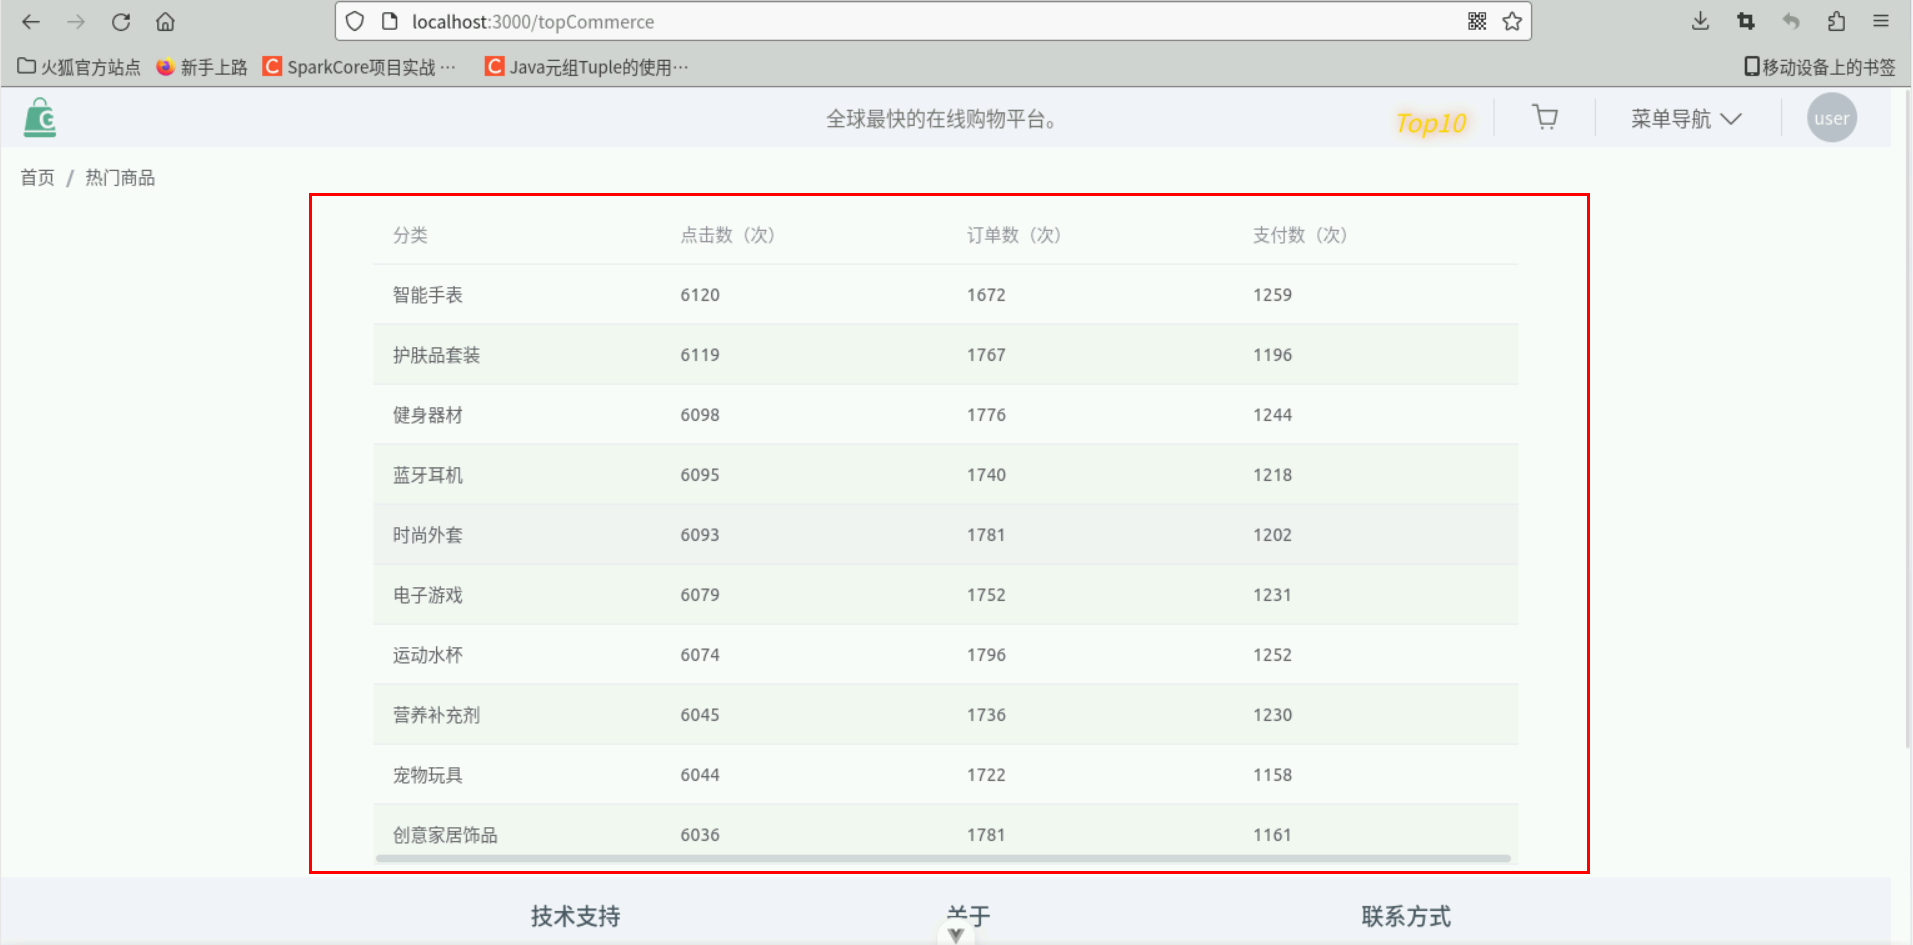Open SparkCore项目实战 bookmark
Viewport: 1913px width, 945px height.
359,67
